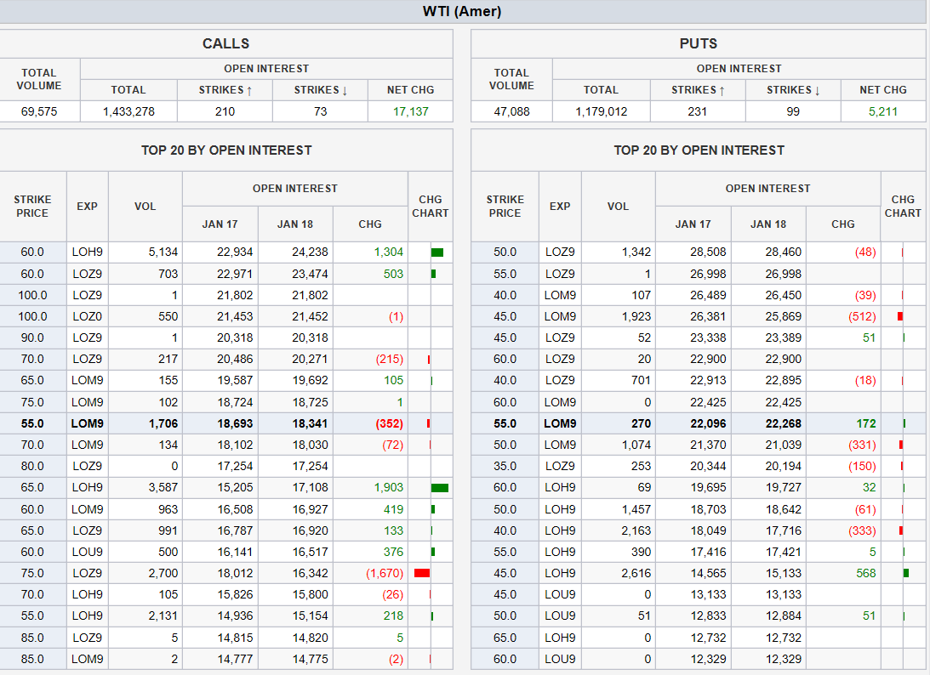The width and height of the screenshot is (930, 675).
Task: Select the highlighted 55.0 LOM9 calls row
Action: click(x=226, y=424)
